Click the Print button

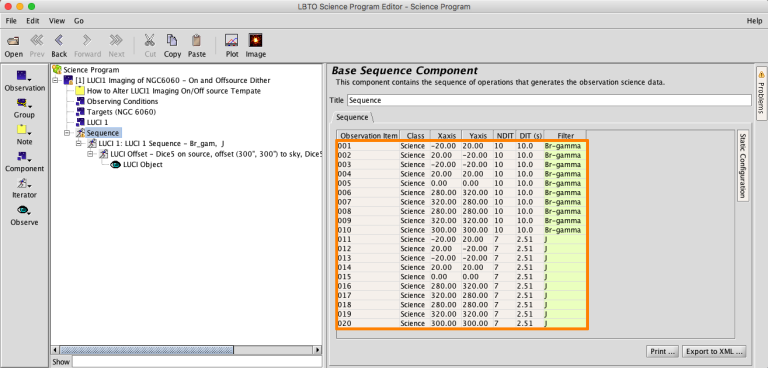tap(663, 351)
